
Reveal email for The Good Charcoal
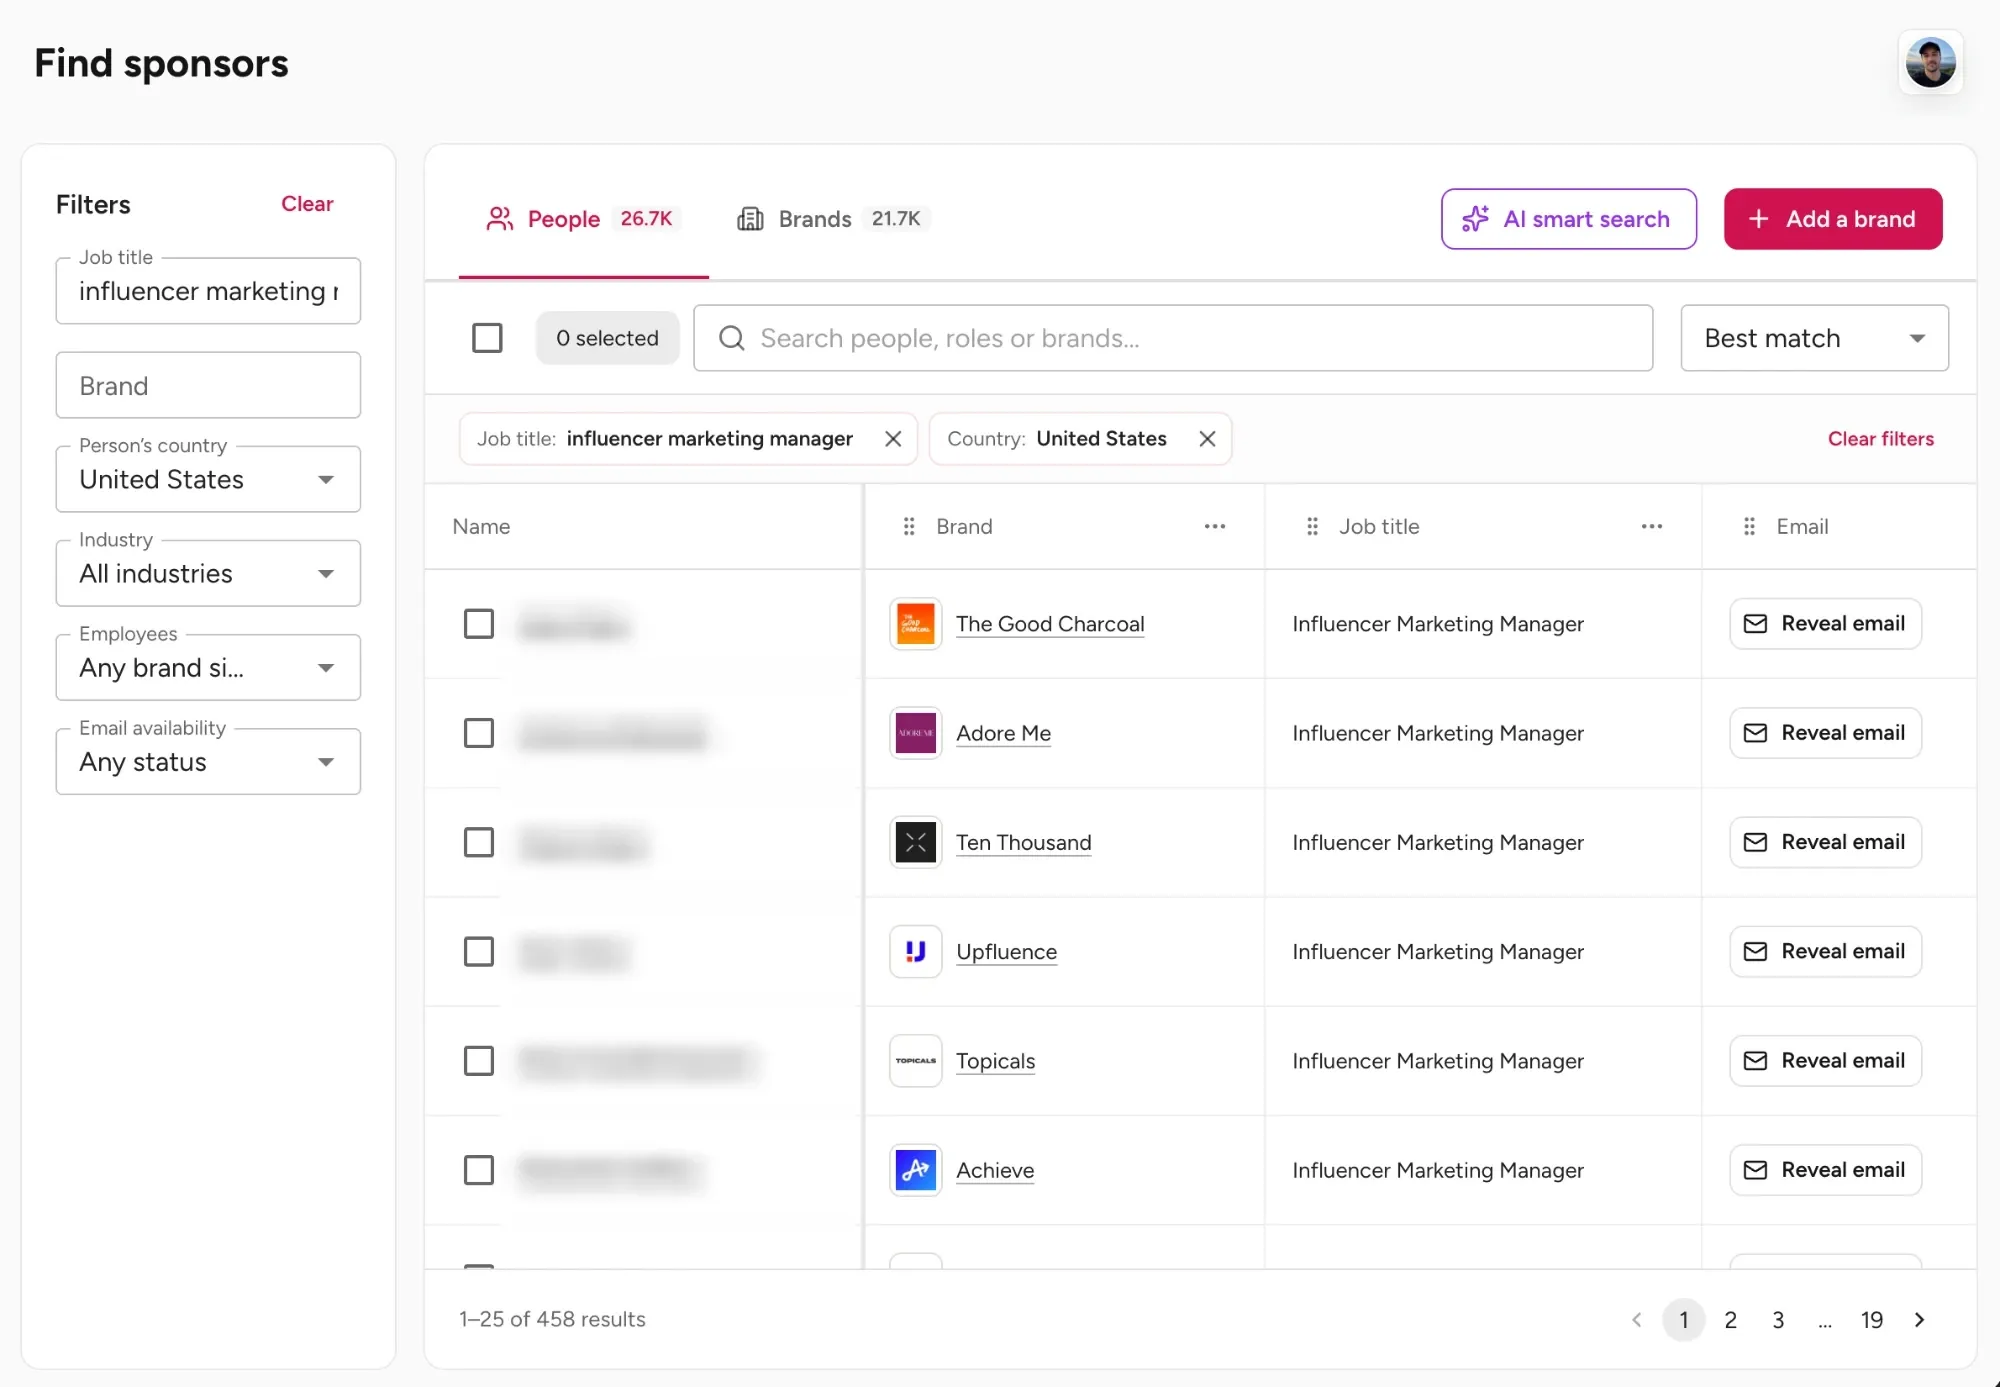coord(1825,624)
